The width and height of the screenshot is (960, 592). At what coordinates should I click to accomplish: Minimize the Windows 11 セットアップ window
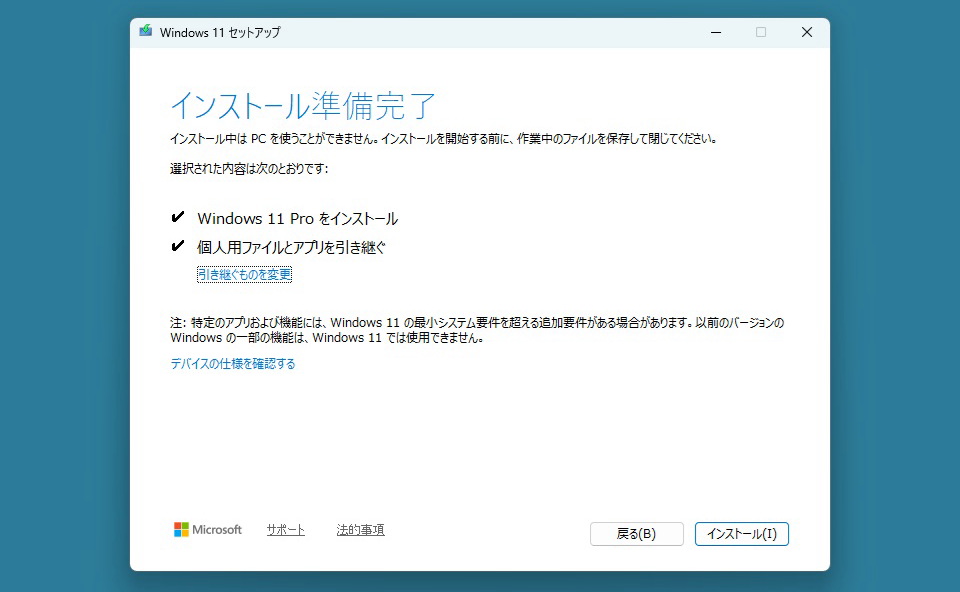(x=716, y=32)
